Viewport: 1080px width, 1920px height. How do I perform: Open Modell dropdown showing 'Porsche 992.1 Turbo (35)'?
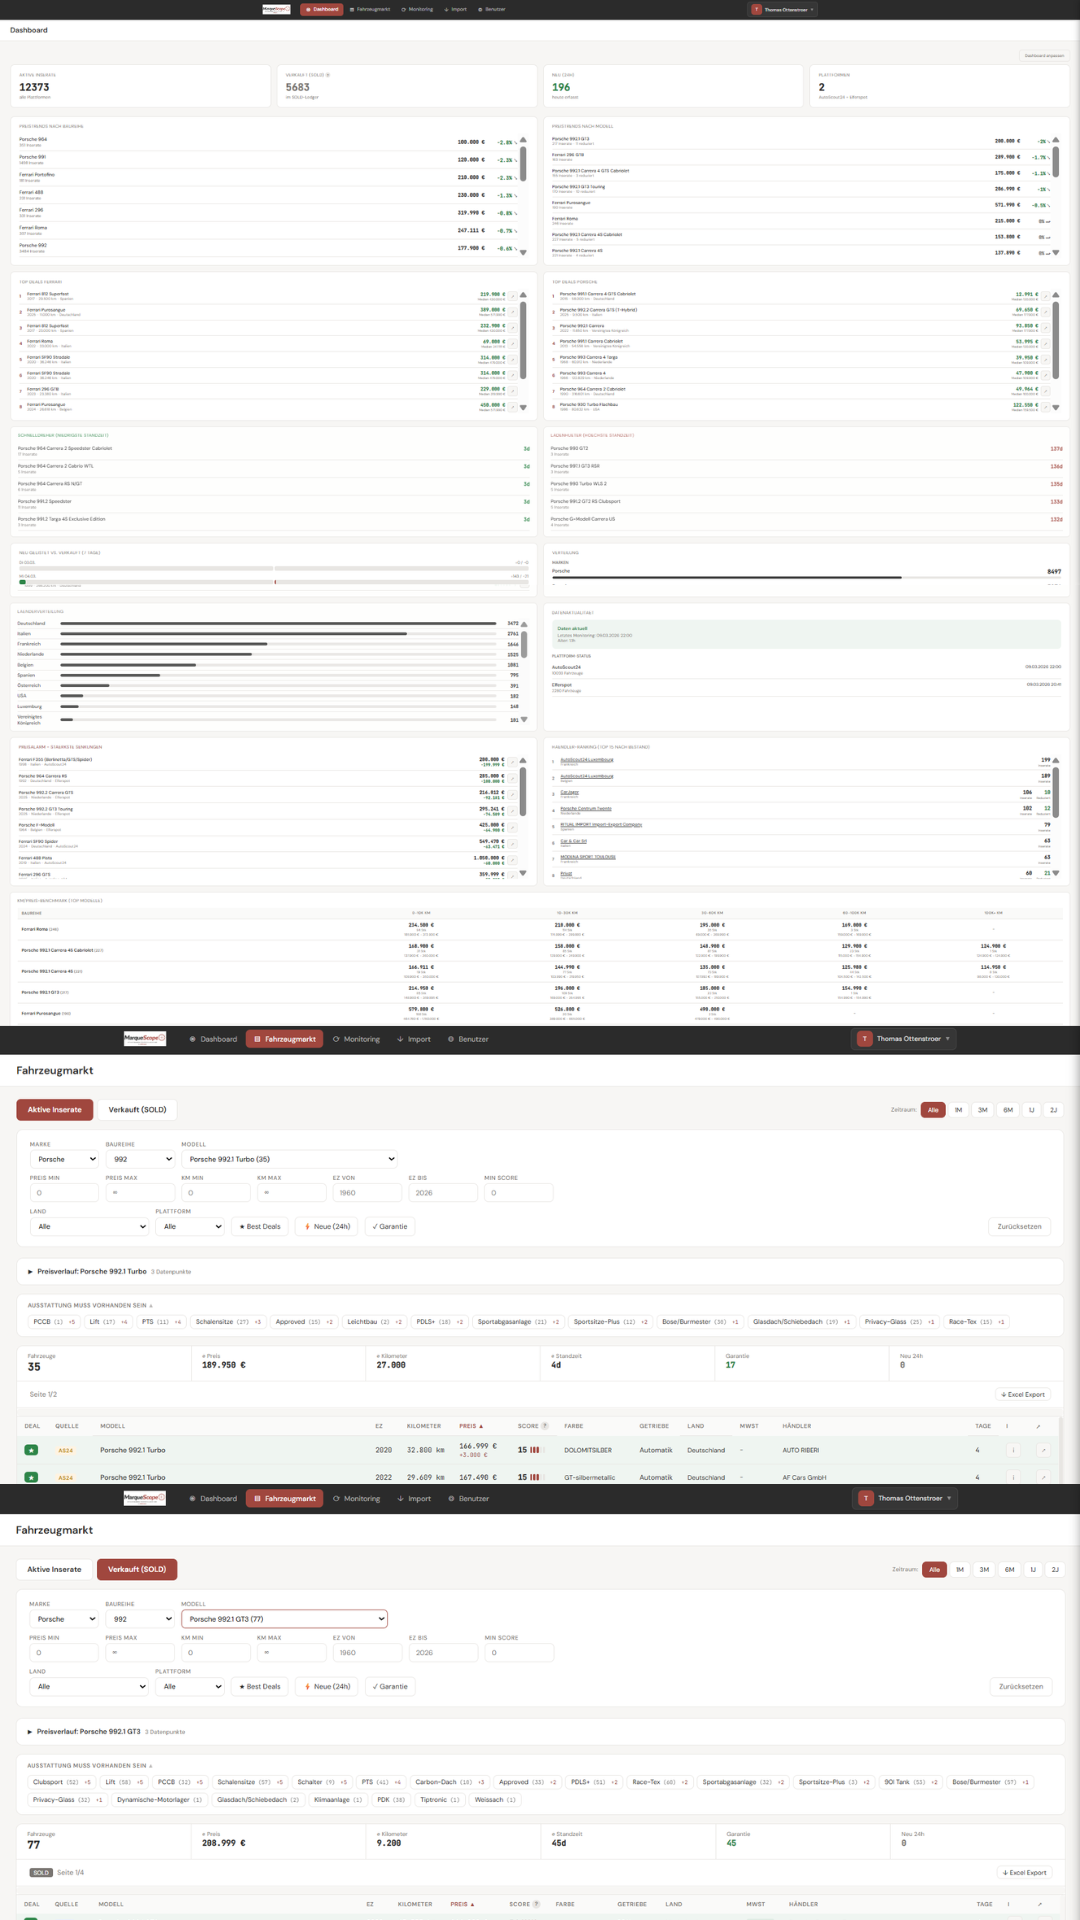[289, 1159]
